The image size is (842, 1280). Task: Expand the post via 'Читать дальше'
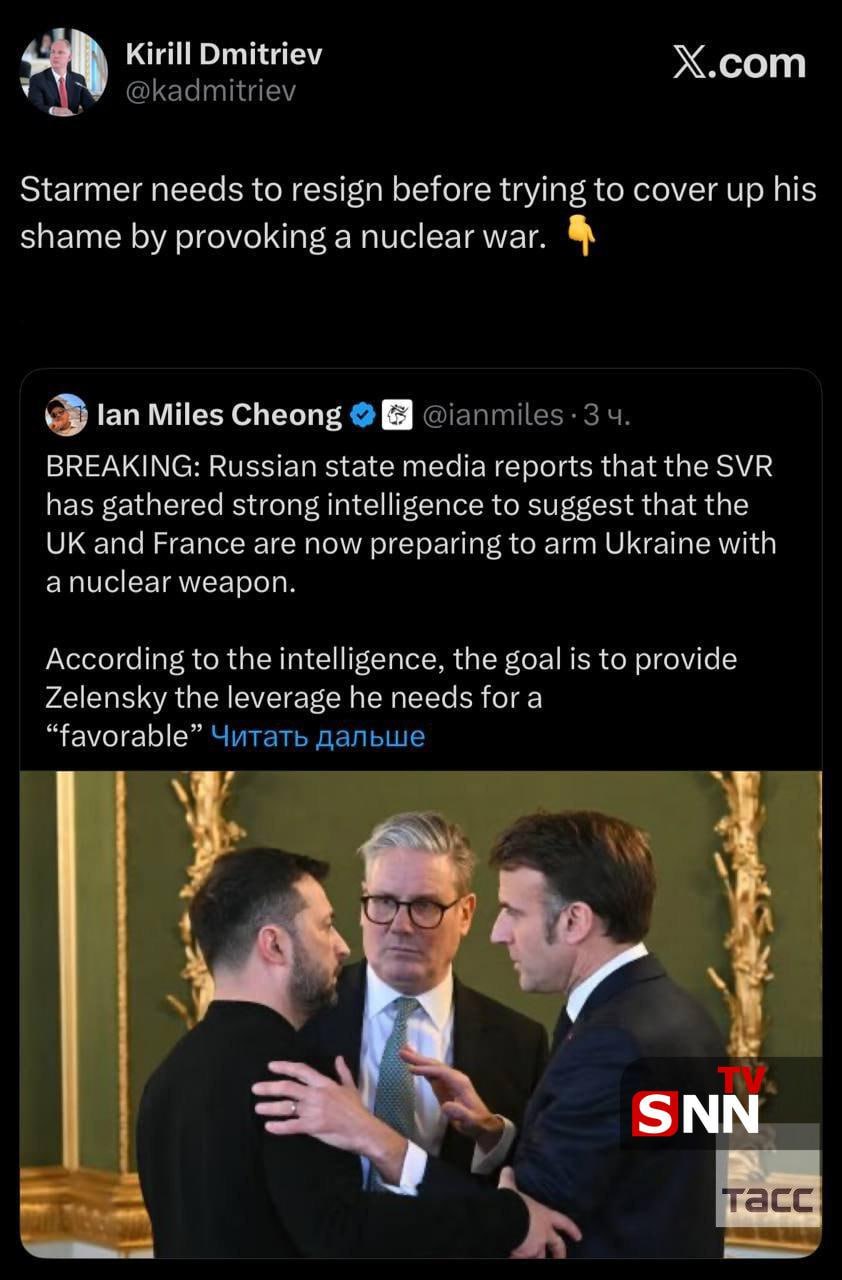[x=318, y=737]
